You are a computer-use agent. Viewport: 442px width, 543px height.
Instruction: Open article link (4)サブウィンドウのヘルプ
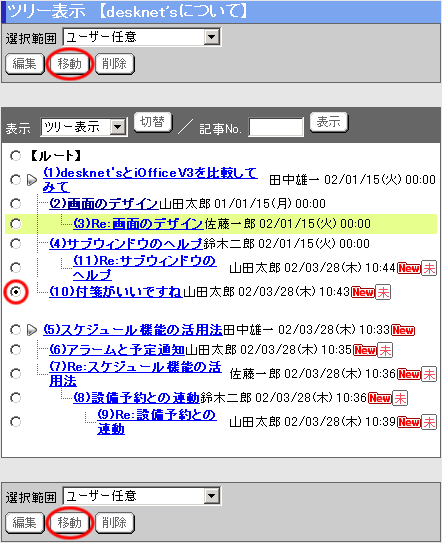coord(126,244)
